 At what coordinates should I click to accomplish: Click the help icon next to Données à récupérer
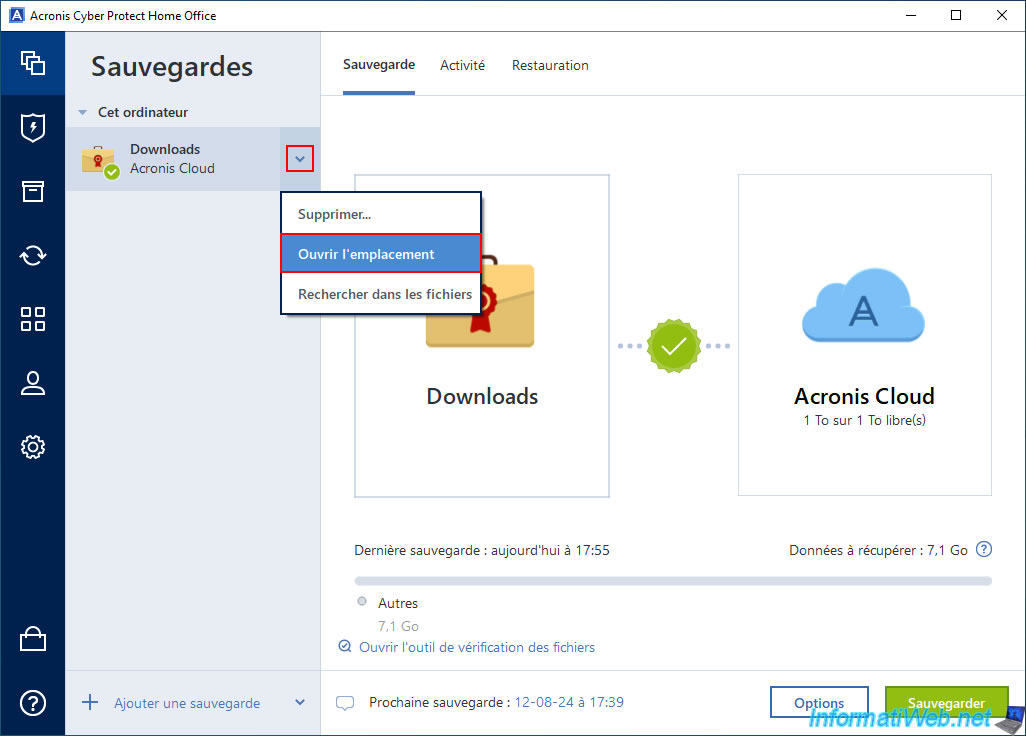(x=983, y=550)
